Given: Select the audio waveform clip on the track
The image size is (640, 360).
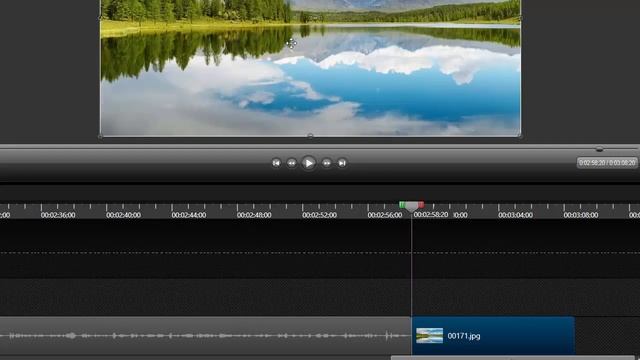Looking at the screenshot, I should point(205,336).
